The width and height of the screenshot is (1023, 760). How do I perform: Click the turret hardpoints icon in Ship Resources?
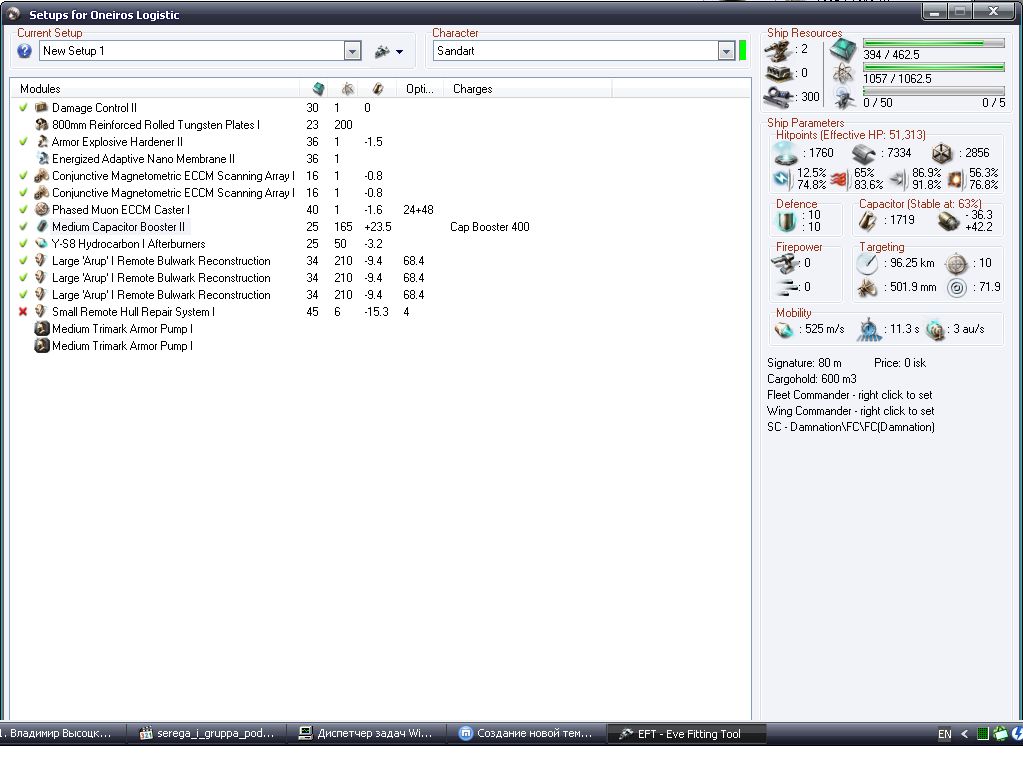(x=779, y=50)
